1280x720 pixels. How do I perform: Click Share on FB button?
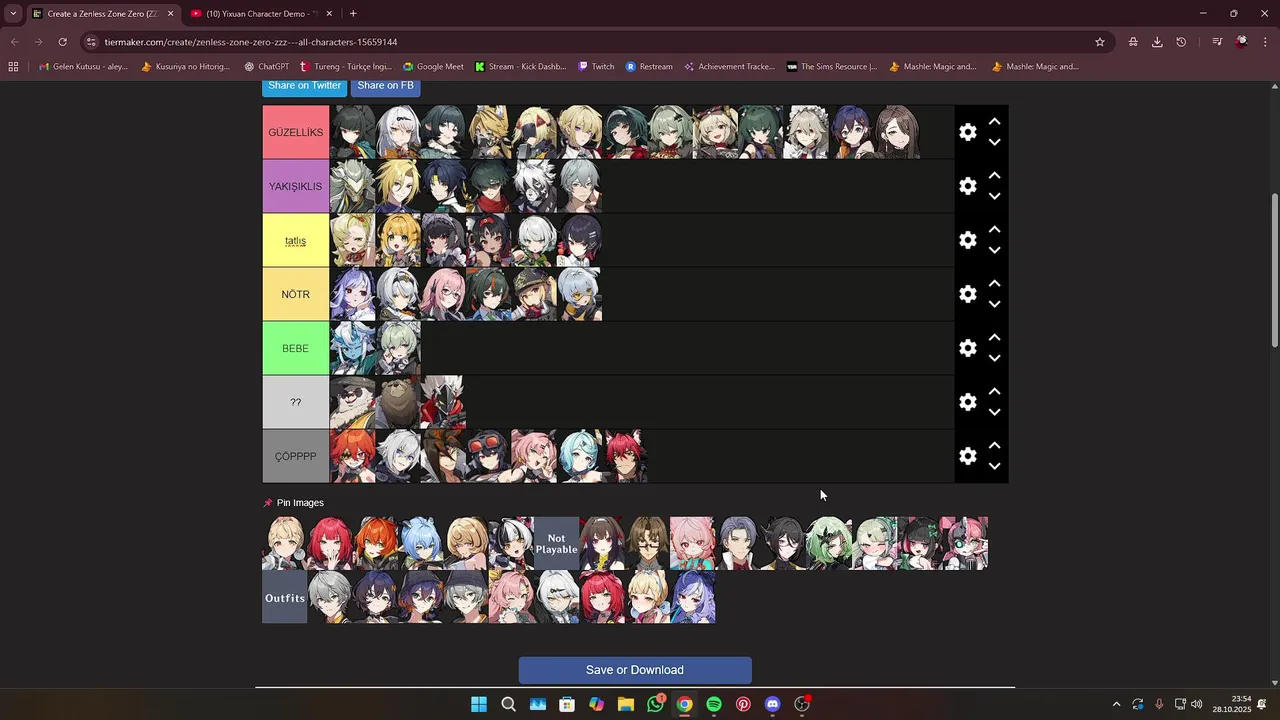[385, 86]
